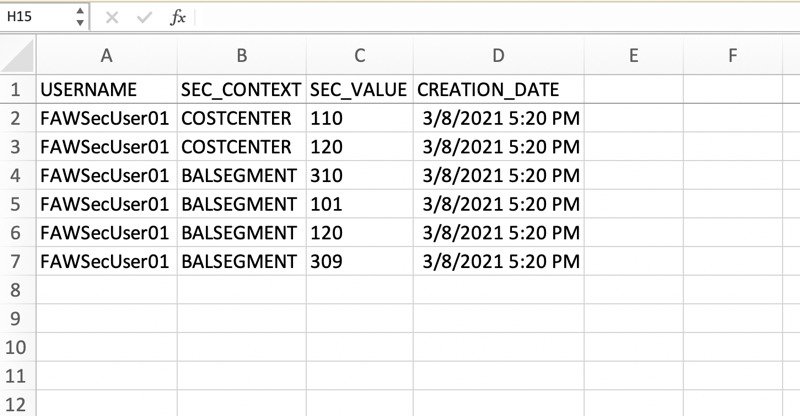Click the empty formula bar field

click(x=490, y=17)
